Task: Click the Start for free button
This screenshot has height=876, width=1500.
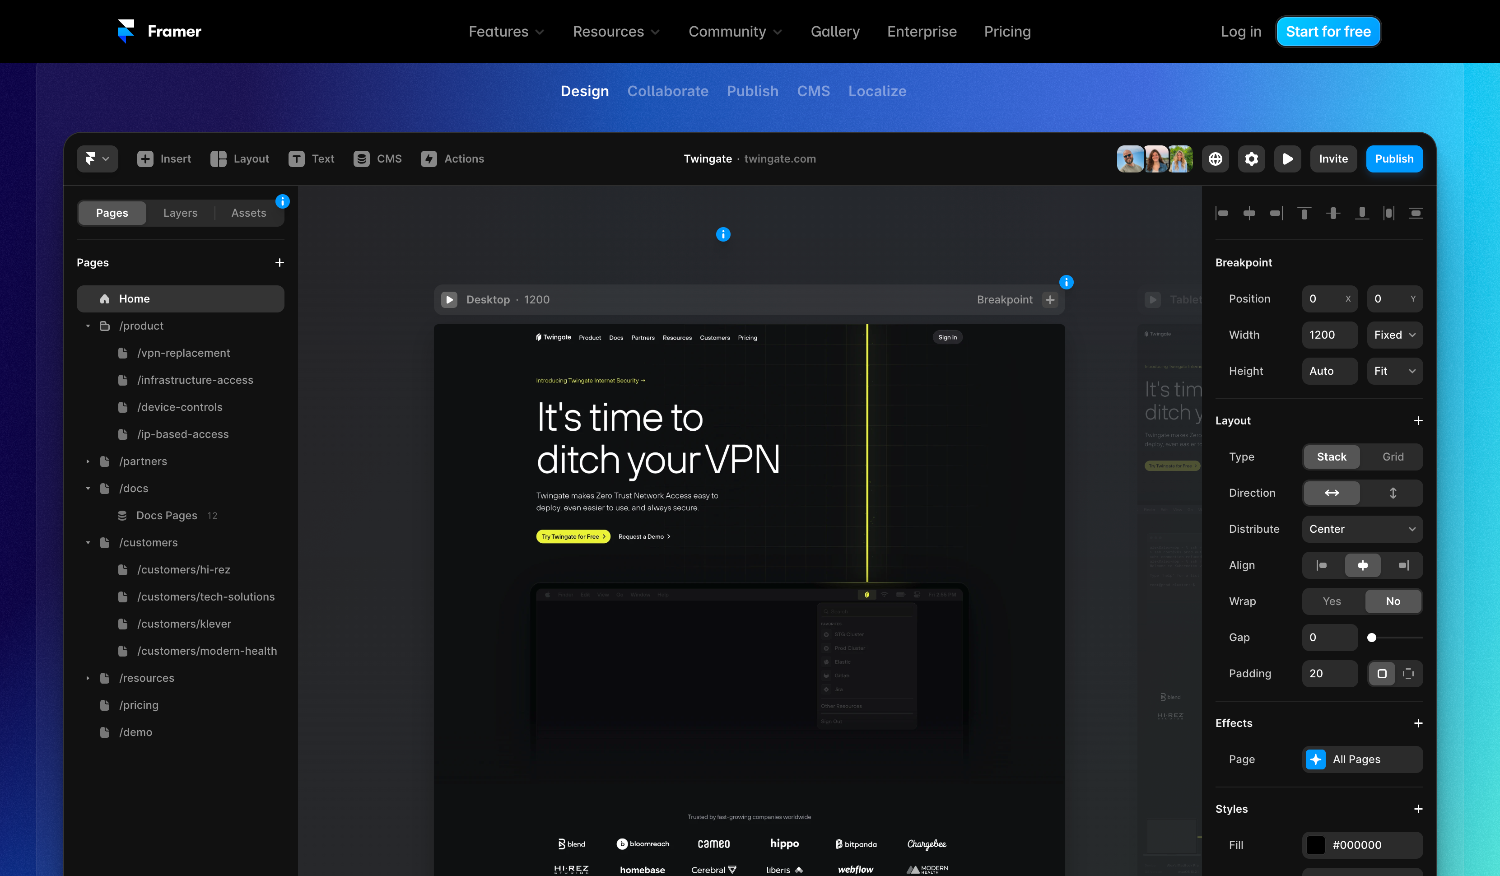Action: [1328, 31]
